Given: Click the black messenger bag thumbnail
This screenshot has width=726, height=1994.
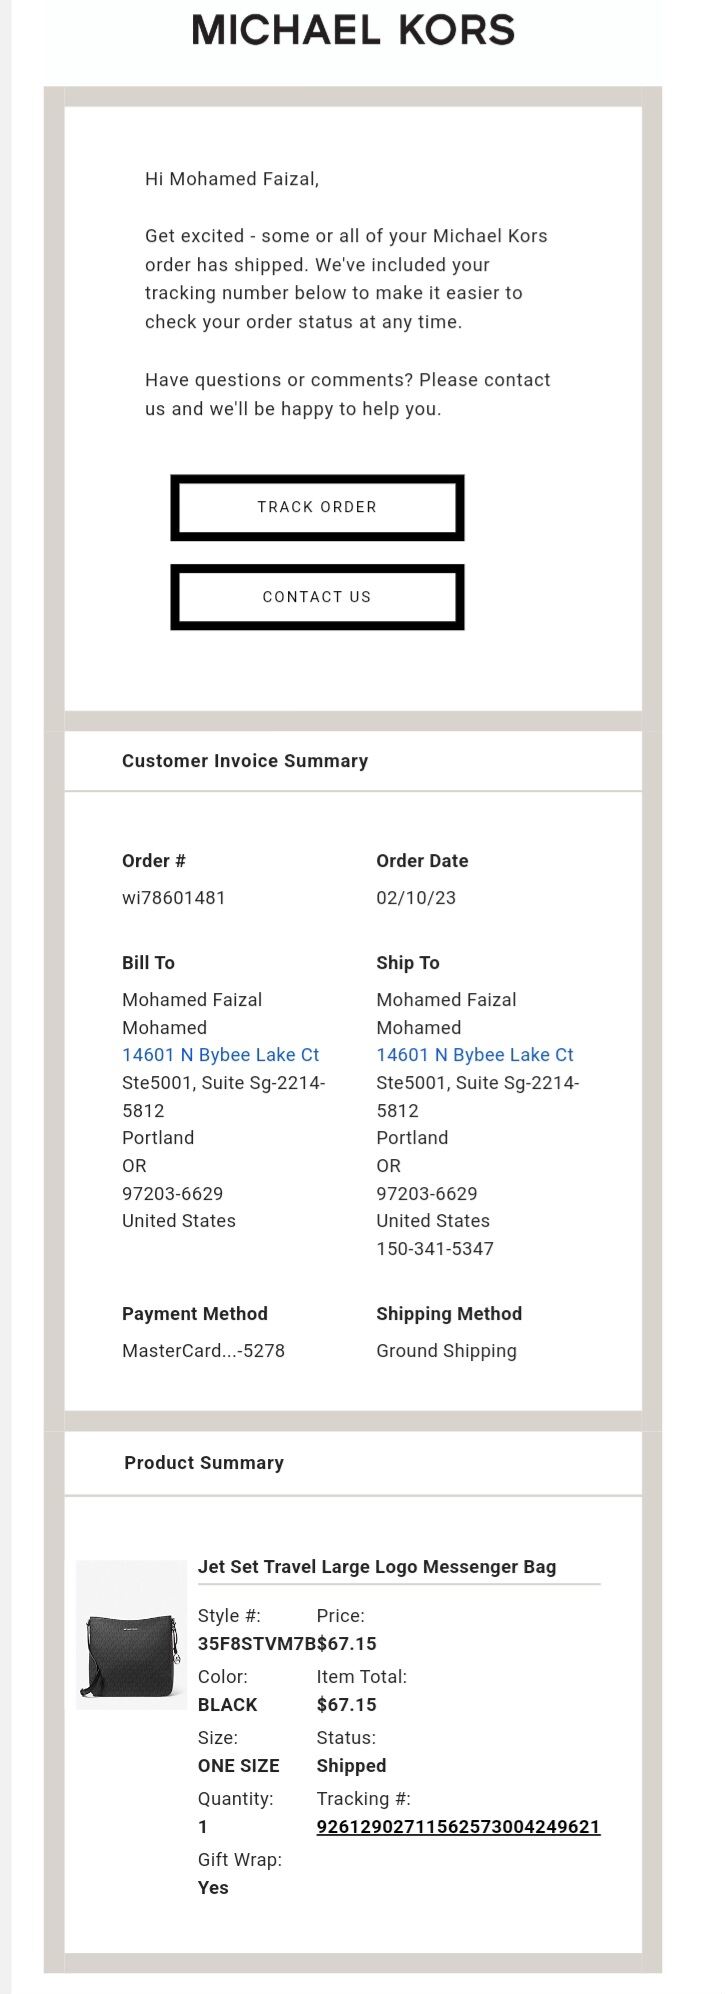Looking at the screenshot, I should click(131, 1635).
